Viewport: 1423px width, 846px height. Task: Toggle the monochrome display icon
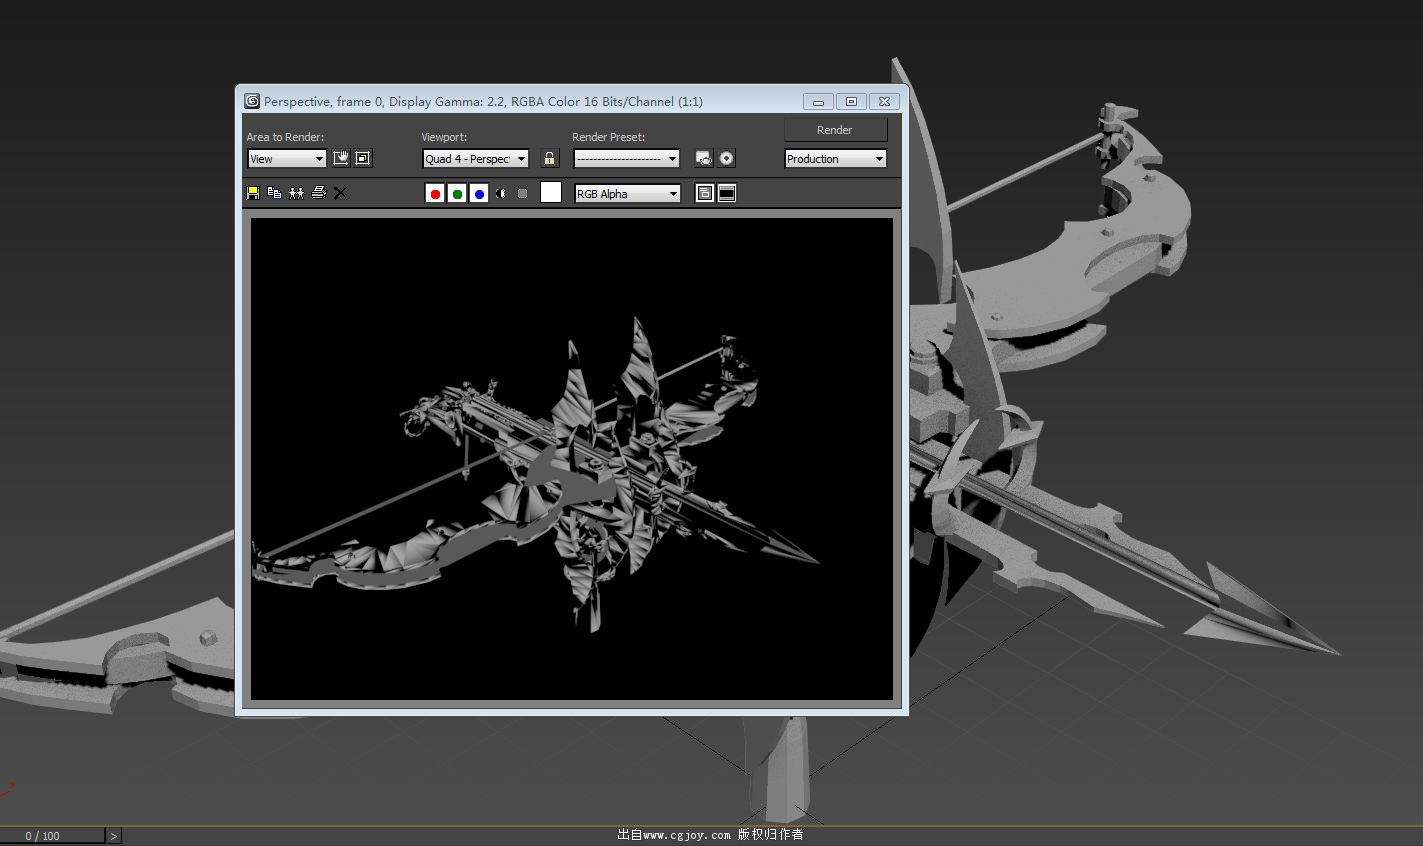(523, 194)
